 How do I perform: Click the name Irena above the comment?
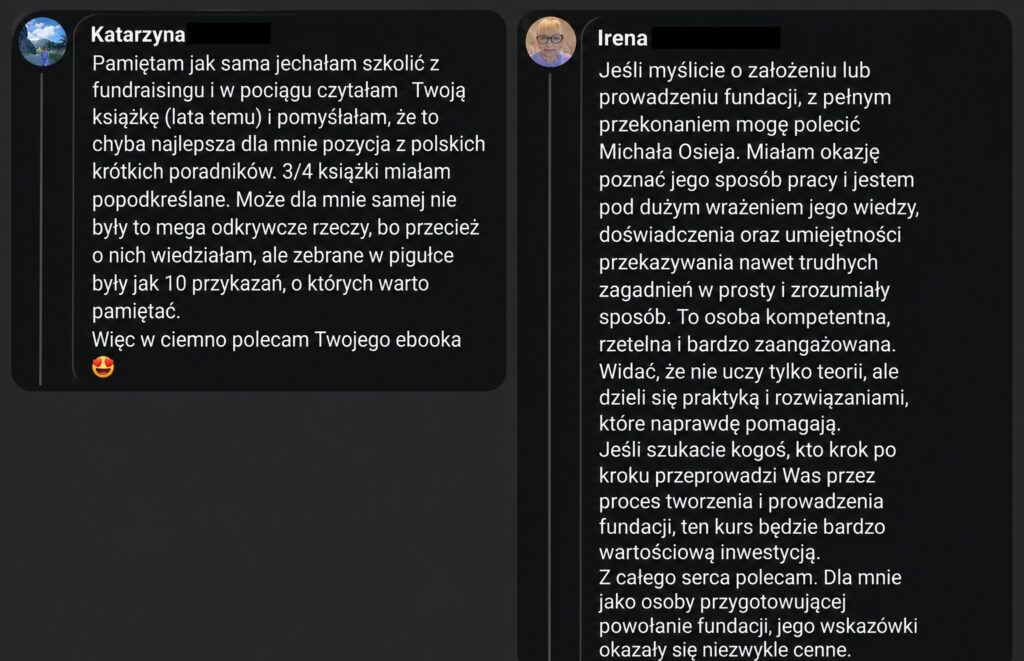click(622, 38)
